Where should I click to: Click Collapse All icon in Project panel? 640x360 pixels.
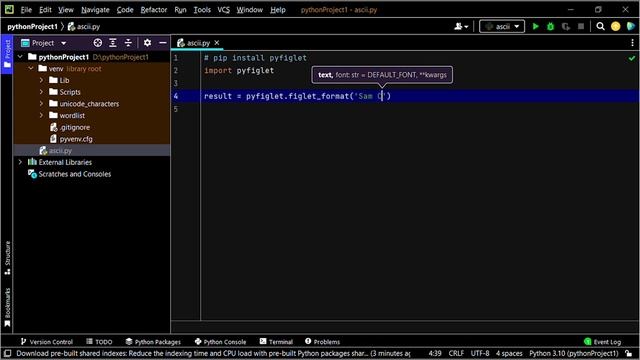pyautogui.click(x=128, y=43)
